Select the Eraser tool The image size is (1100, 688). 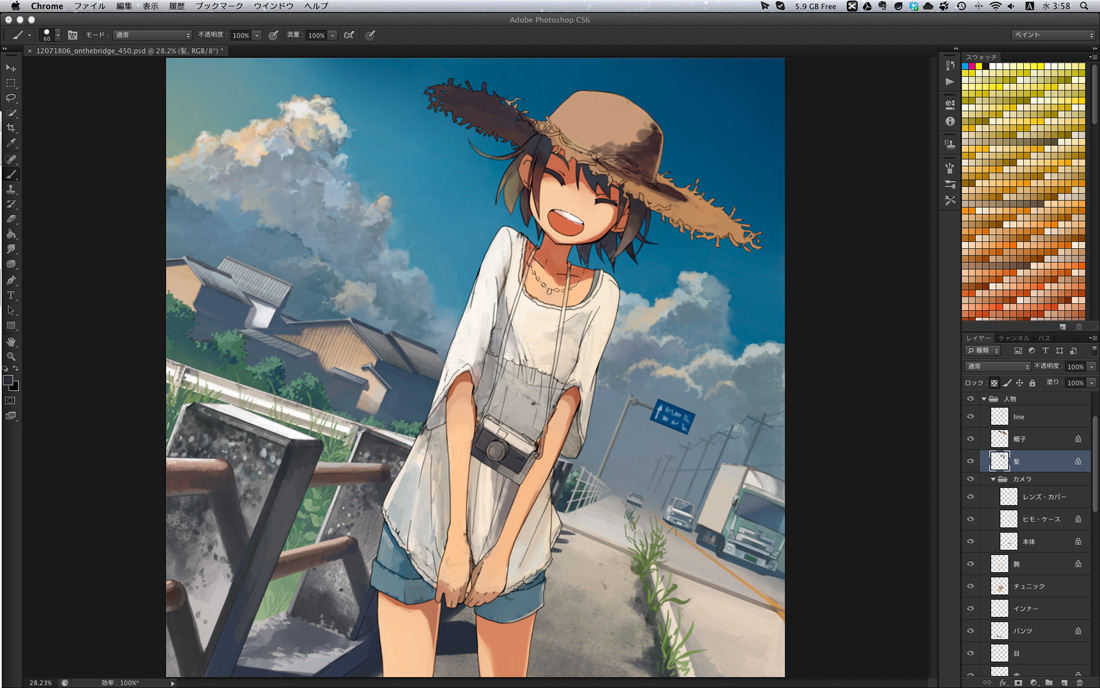(11, 219)
